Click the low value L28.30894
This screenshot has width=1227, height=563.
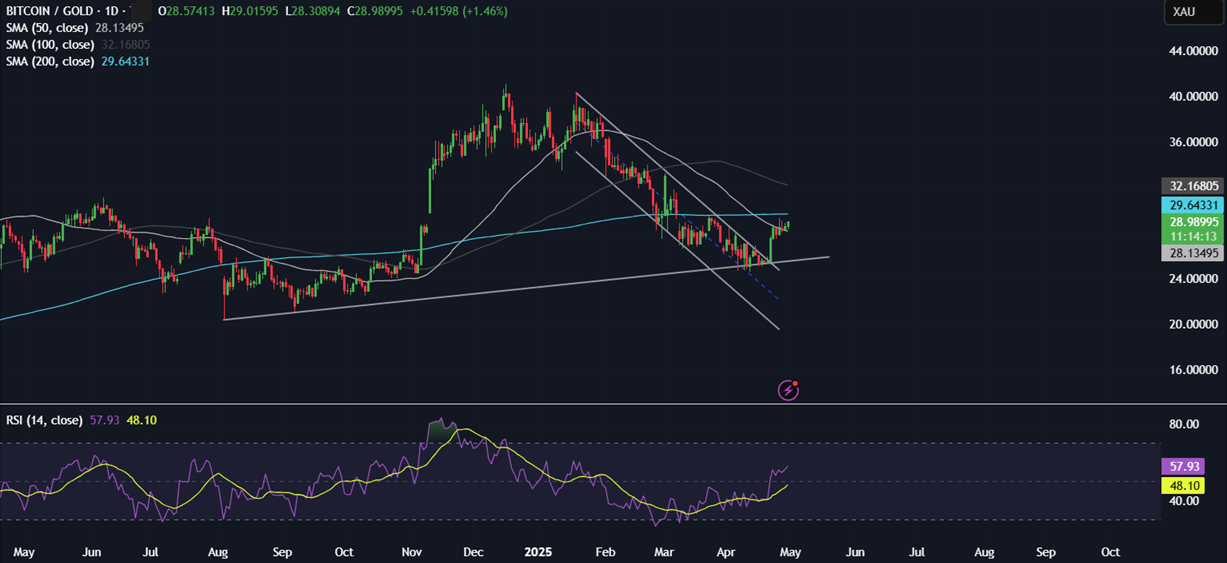314,11
